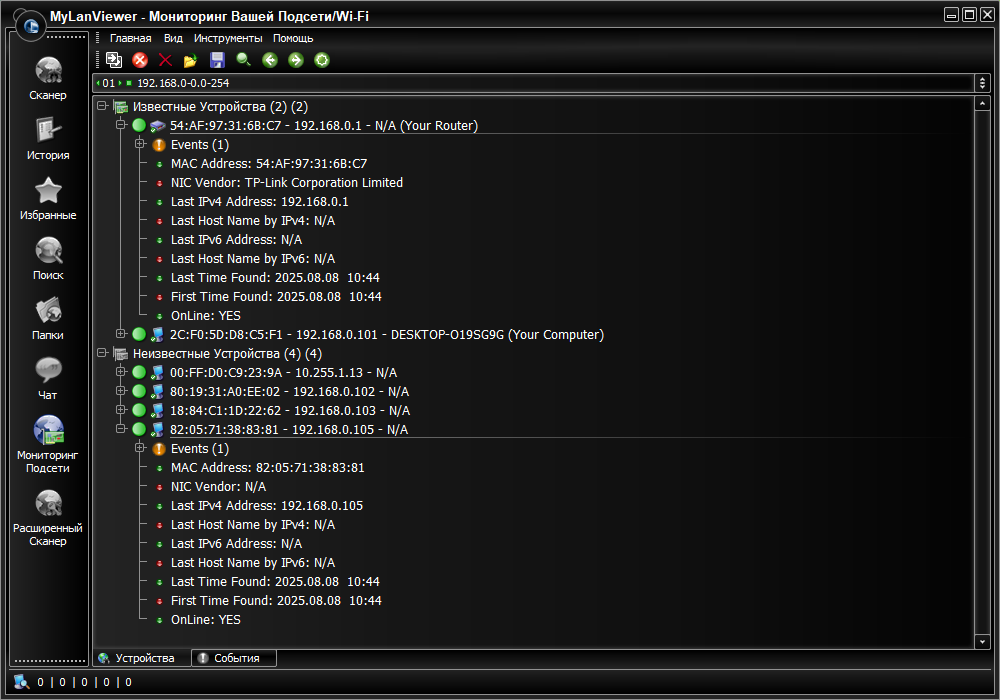Viewport: 1000px width, 700px height.
Task: Open the Папки shared folders section
Action: (48, 319)
